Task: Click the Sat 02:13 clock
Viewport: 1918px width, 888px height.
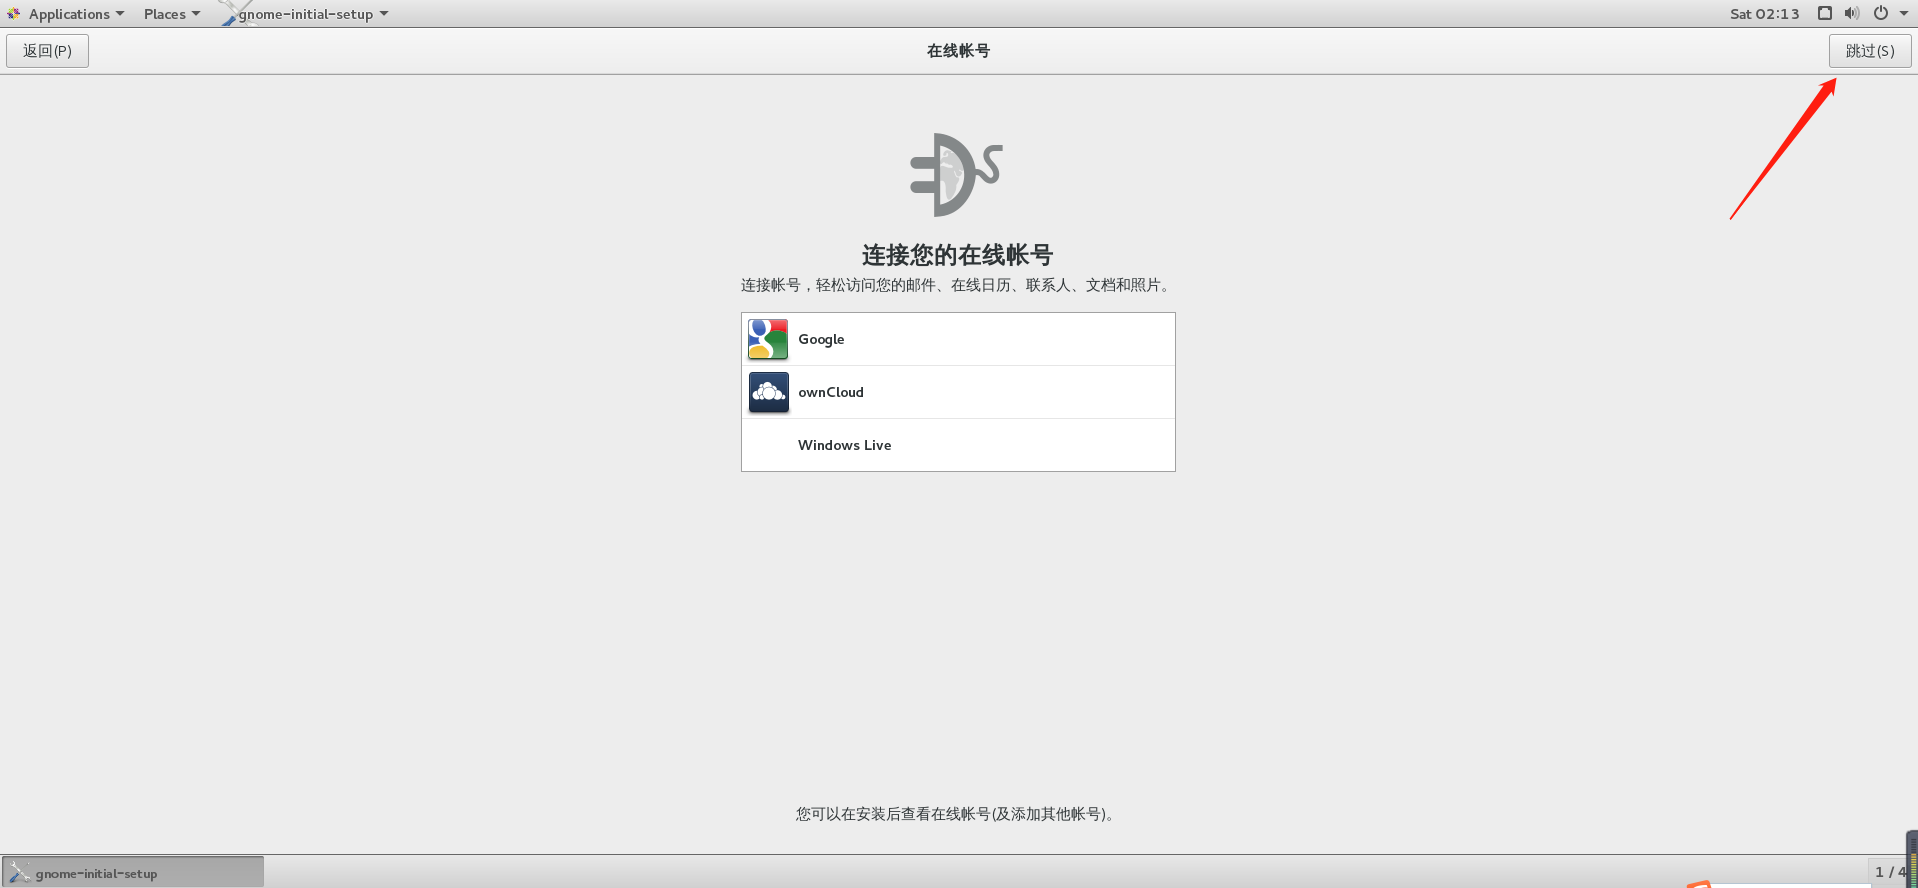Action: tap(1764, 14)
